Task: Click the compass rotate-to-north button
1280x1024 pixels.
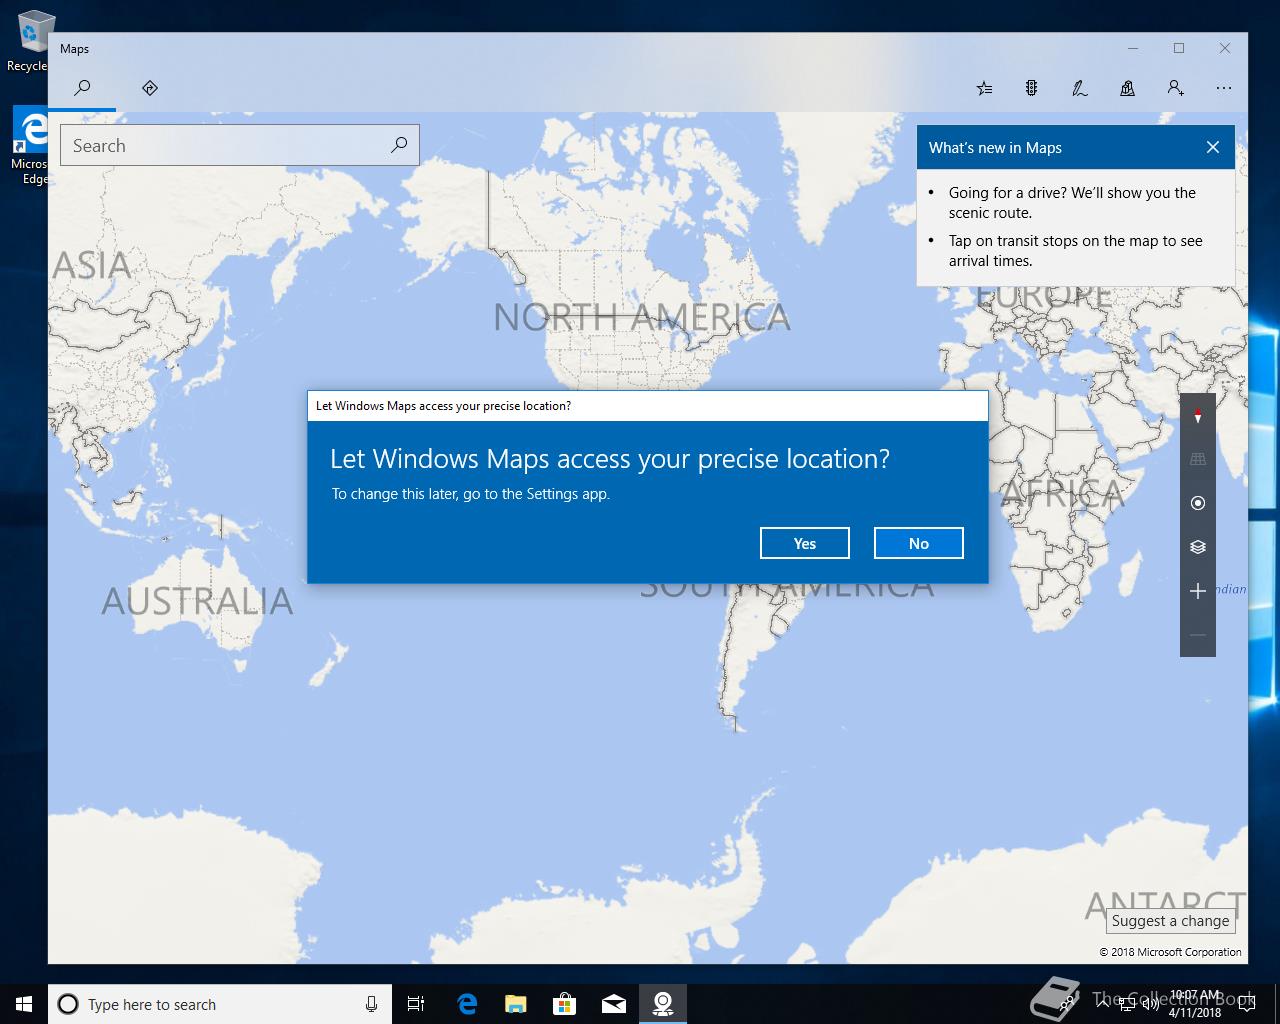Action: (1198, 415)
